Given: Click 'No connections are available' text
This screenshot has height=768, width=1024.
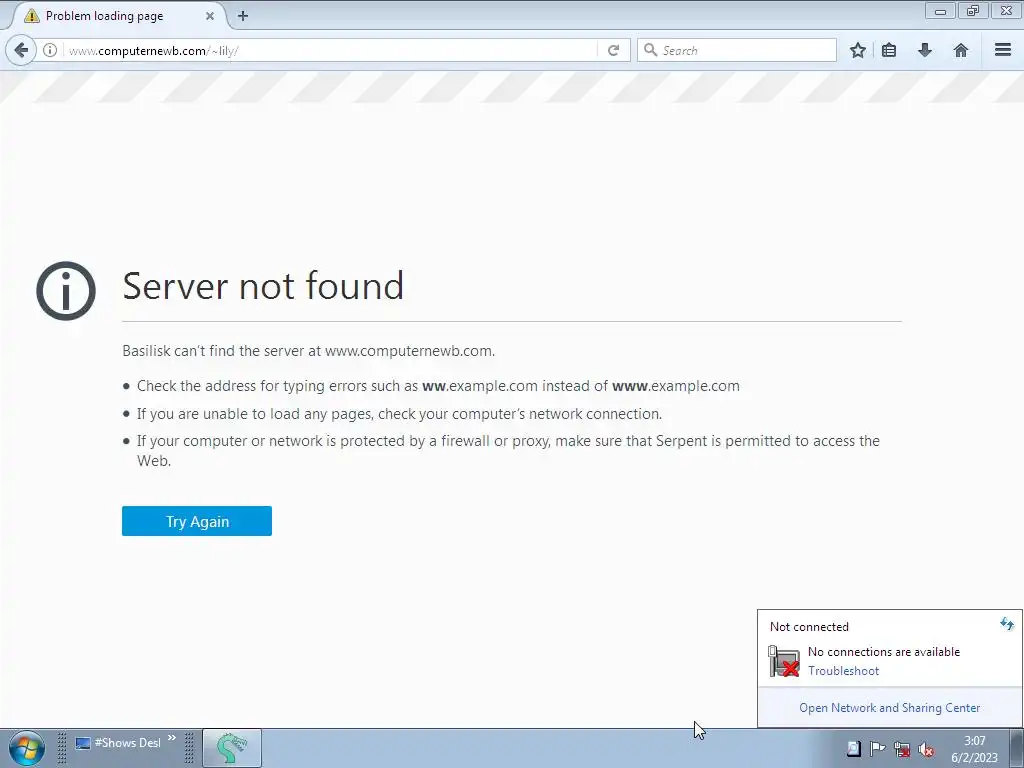Looking at the screenshot, I should coord(884,652).
